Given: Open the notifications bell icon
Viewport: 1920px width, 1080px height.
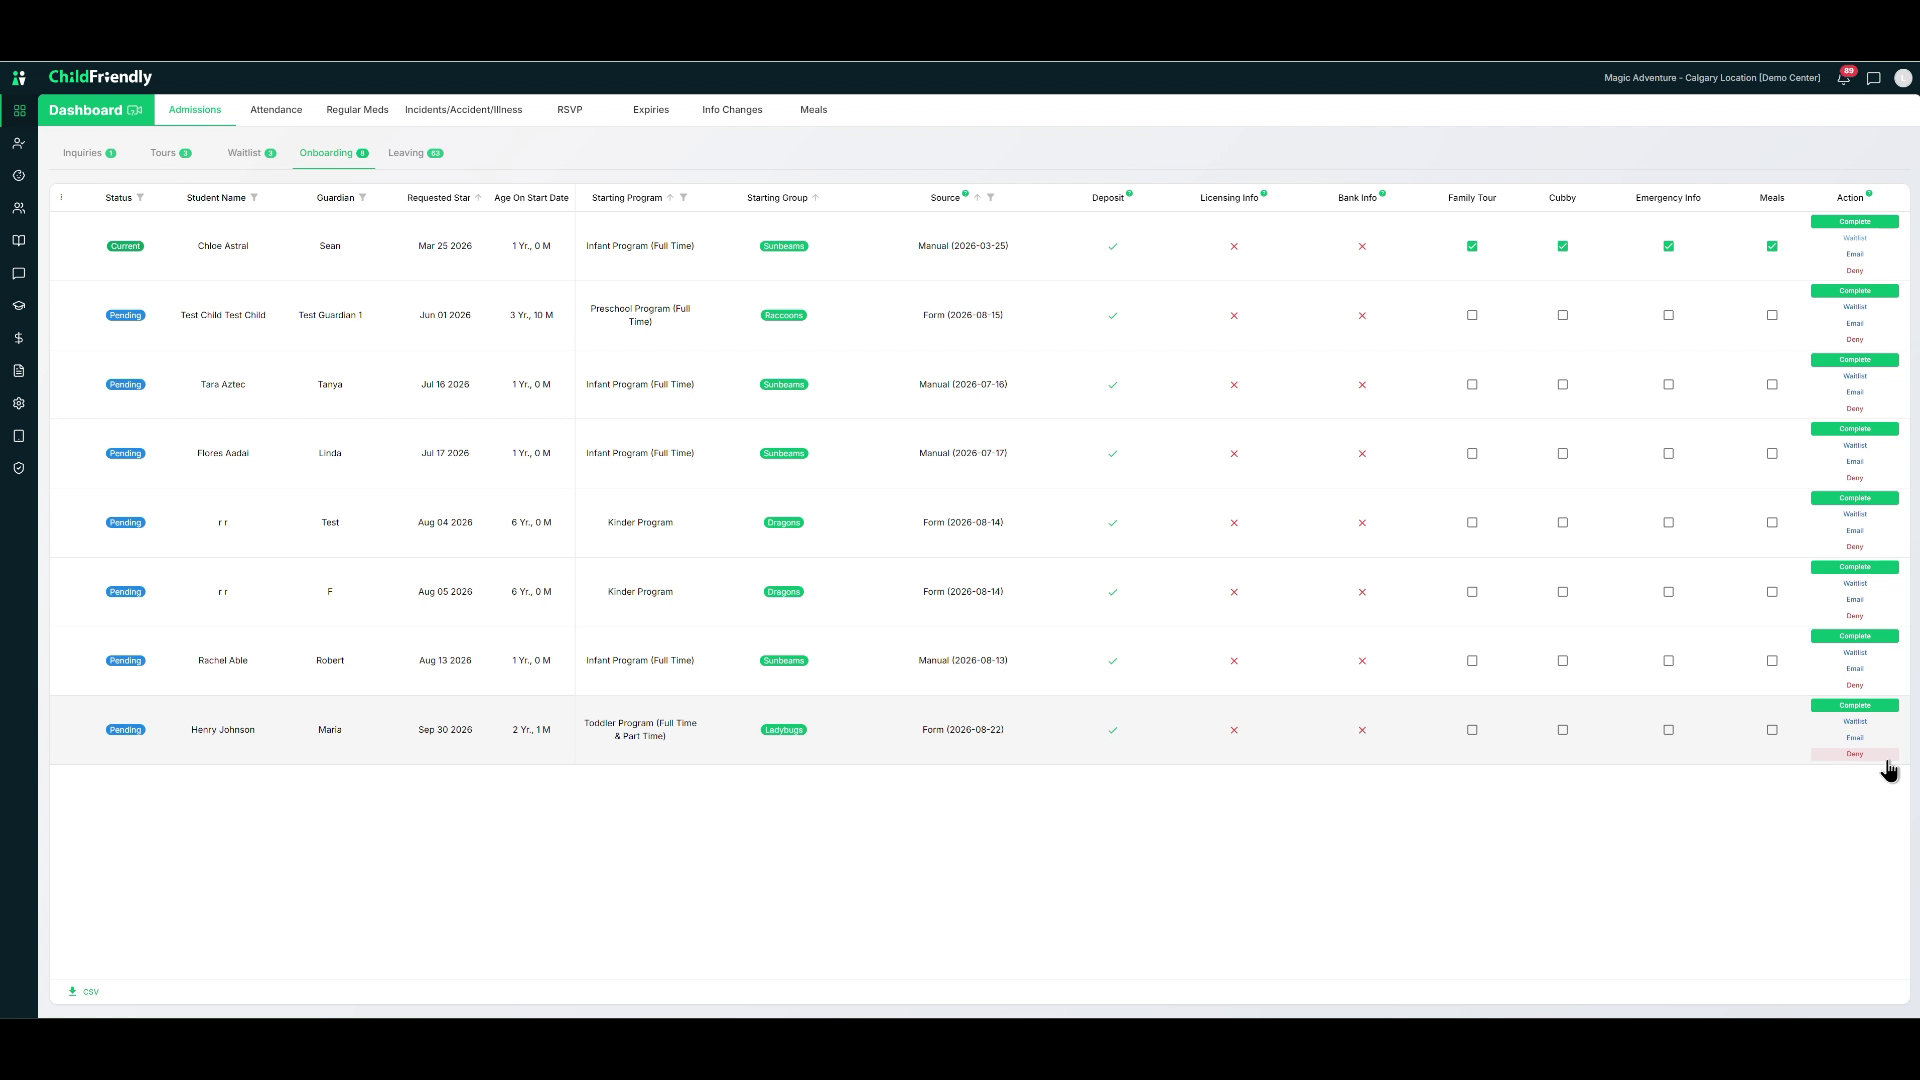Looking at the screenshot, I should (x=1843, y=78).
